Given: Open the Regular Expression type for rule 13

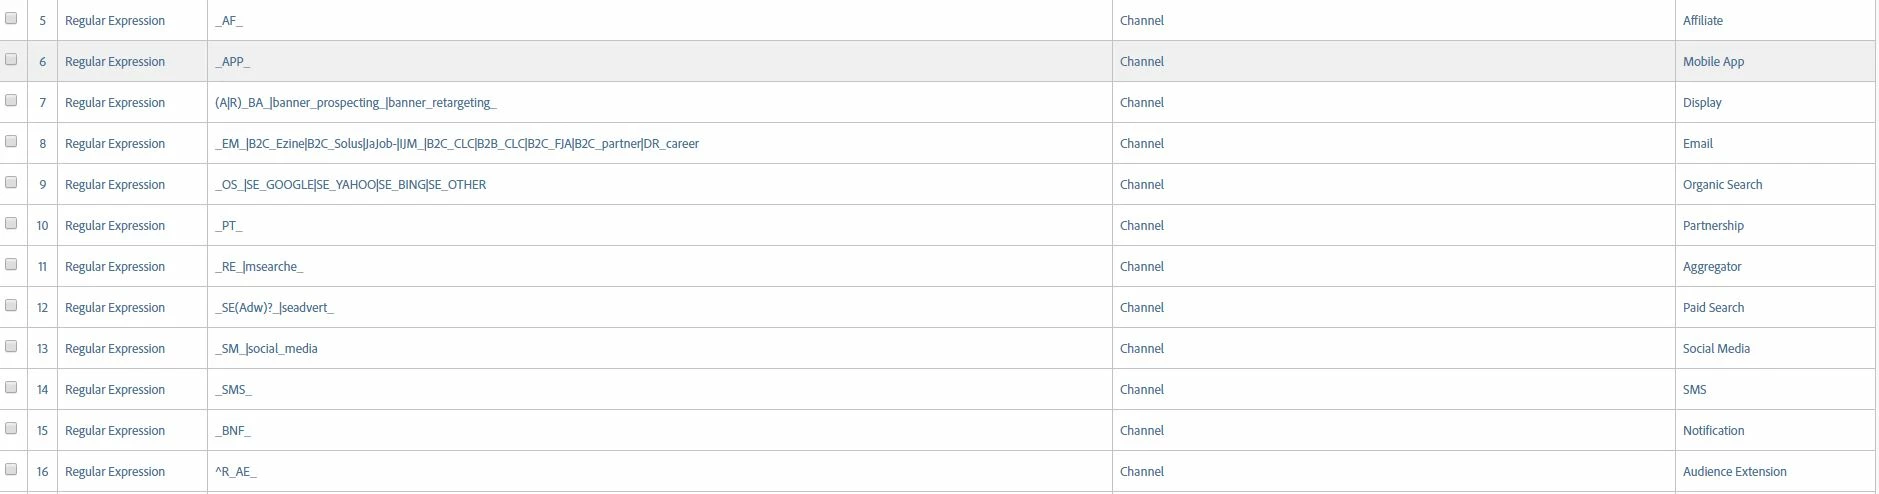Looking at the screenshot, I should (115, 349).
